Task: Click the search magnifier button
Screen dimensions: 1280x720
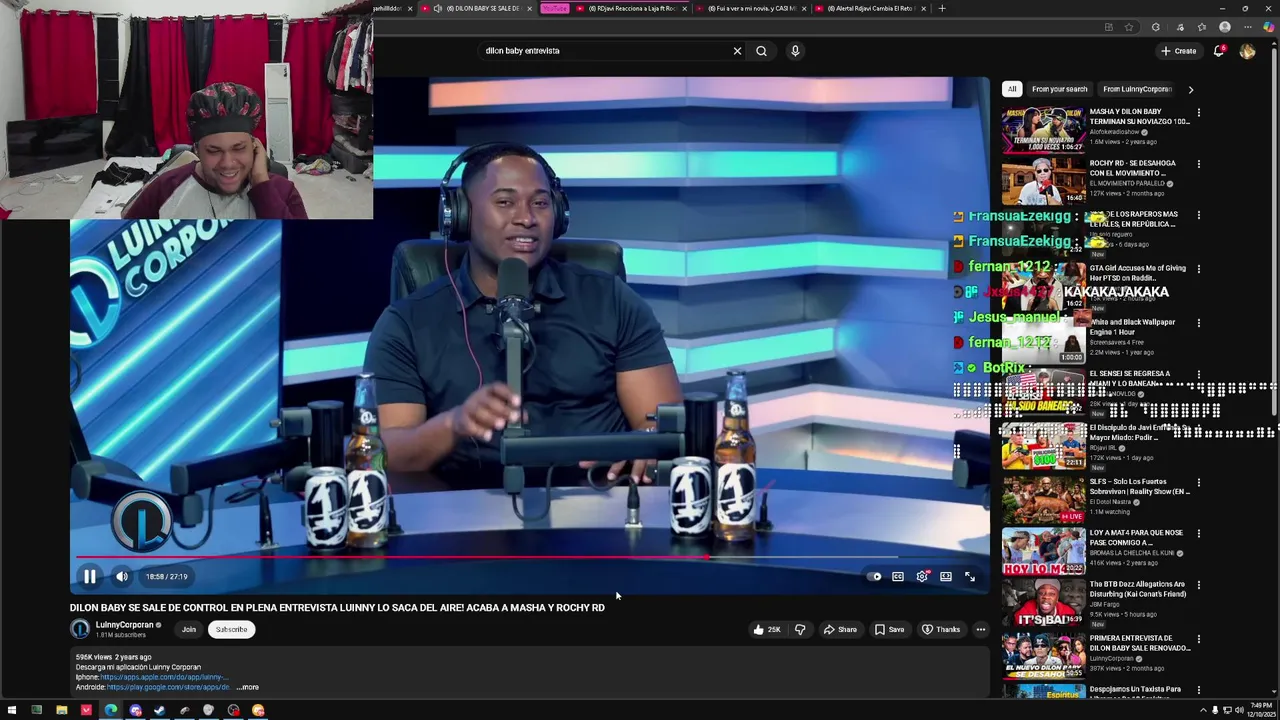Action: [761, 51]
